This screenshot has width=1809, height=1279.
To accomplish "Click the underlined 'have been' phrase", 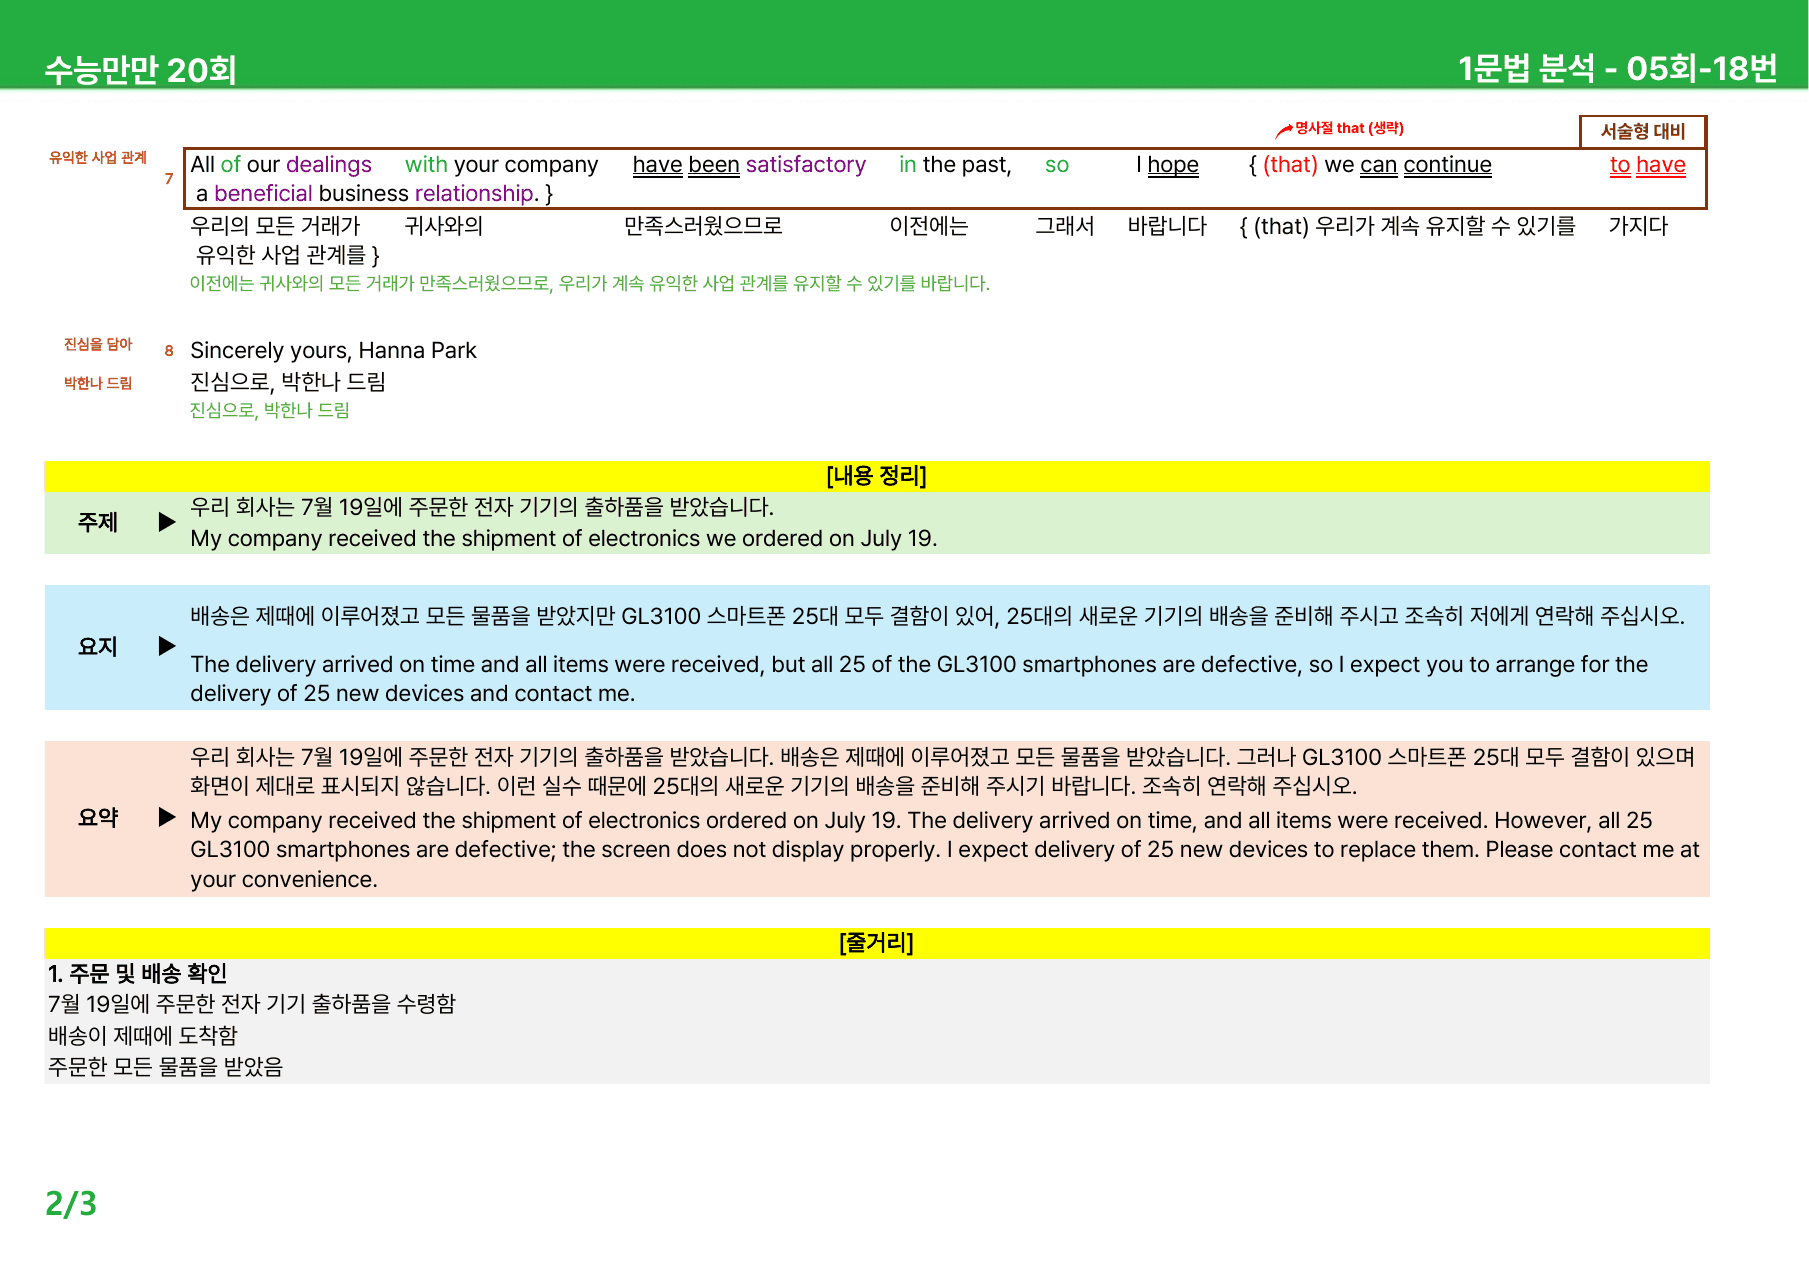I will coord(686,165).
